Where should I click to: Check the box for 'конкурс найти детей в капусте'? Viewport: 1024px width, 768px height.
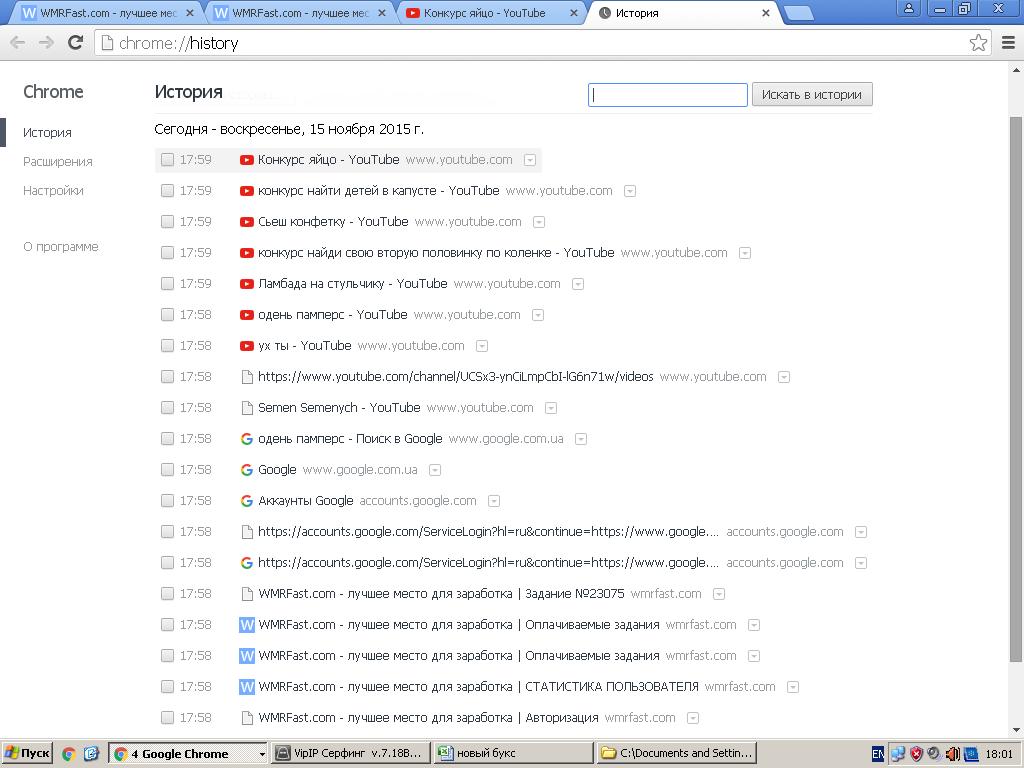[167, 191]
